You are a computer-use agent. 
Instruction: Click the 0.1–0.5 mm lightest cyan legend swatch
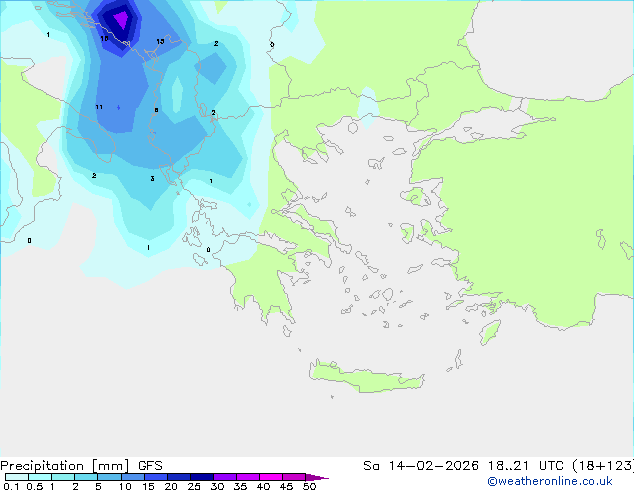(17, 477)
